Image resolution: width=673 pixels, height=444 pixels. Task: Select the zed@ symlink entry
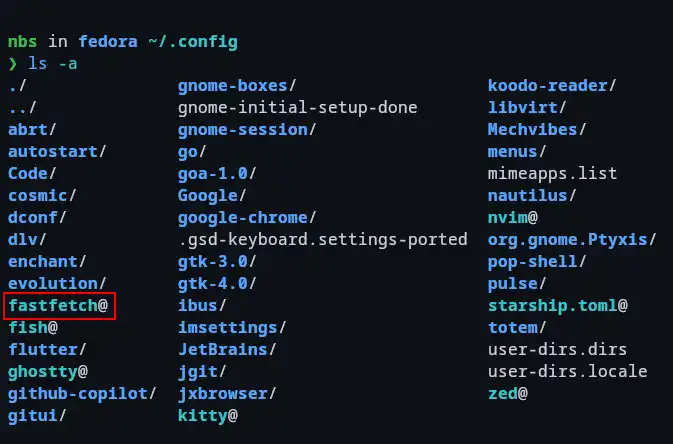point(507,393)
